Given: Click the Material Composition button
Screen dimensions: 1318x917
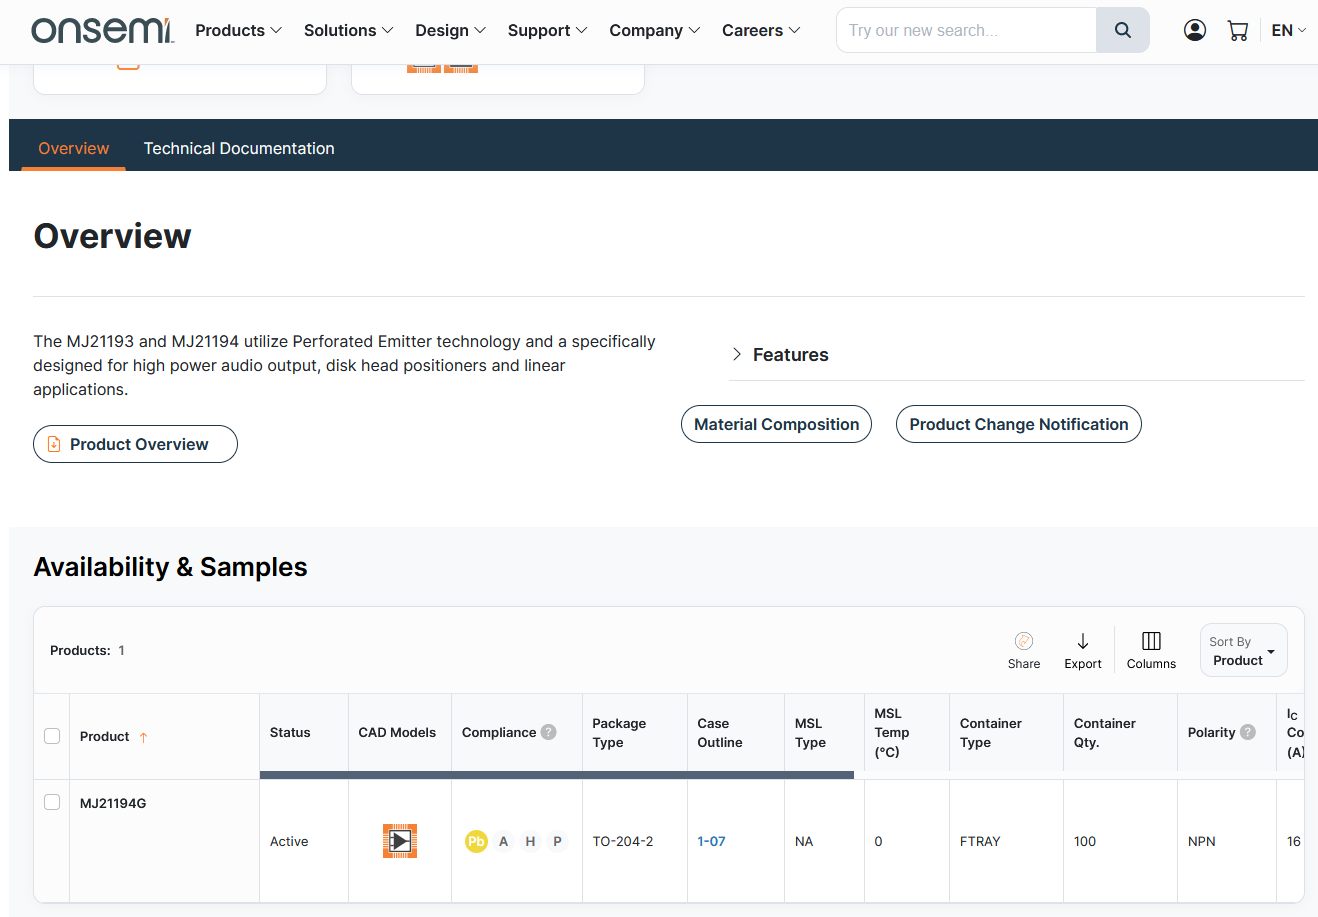Looking at the screenshot, I should 776,424.
